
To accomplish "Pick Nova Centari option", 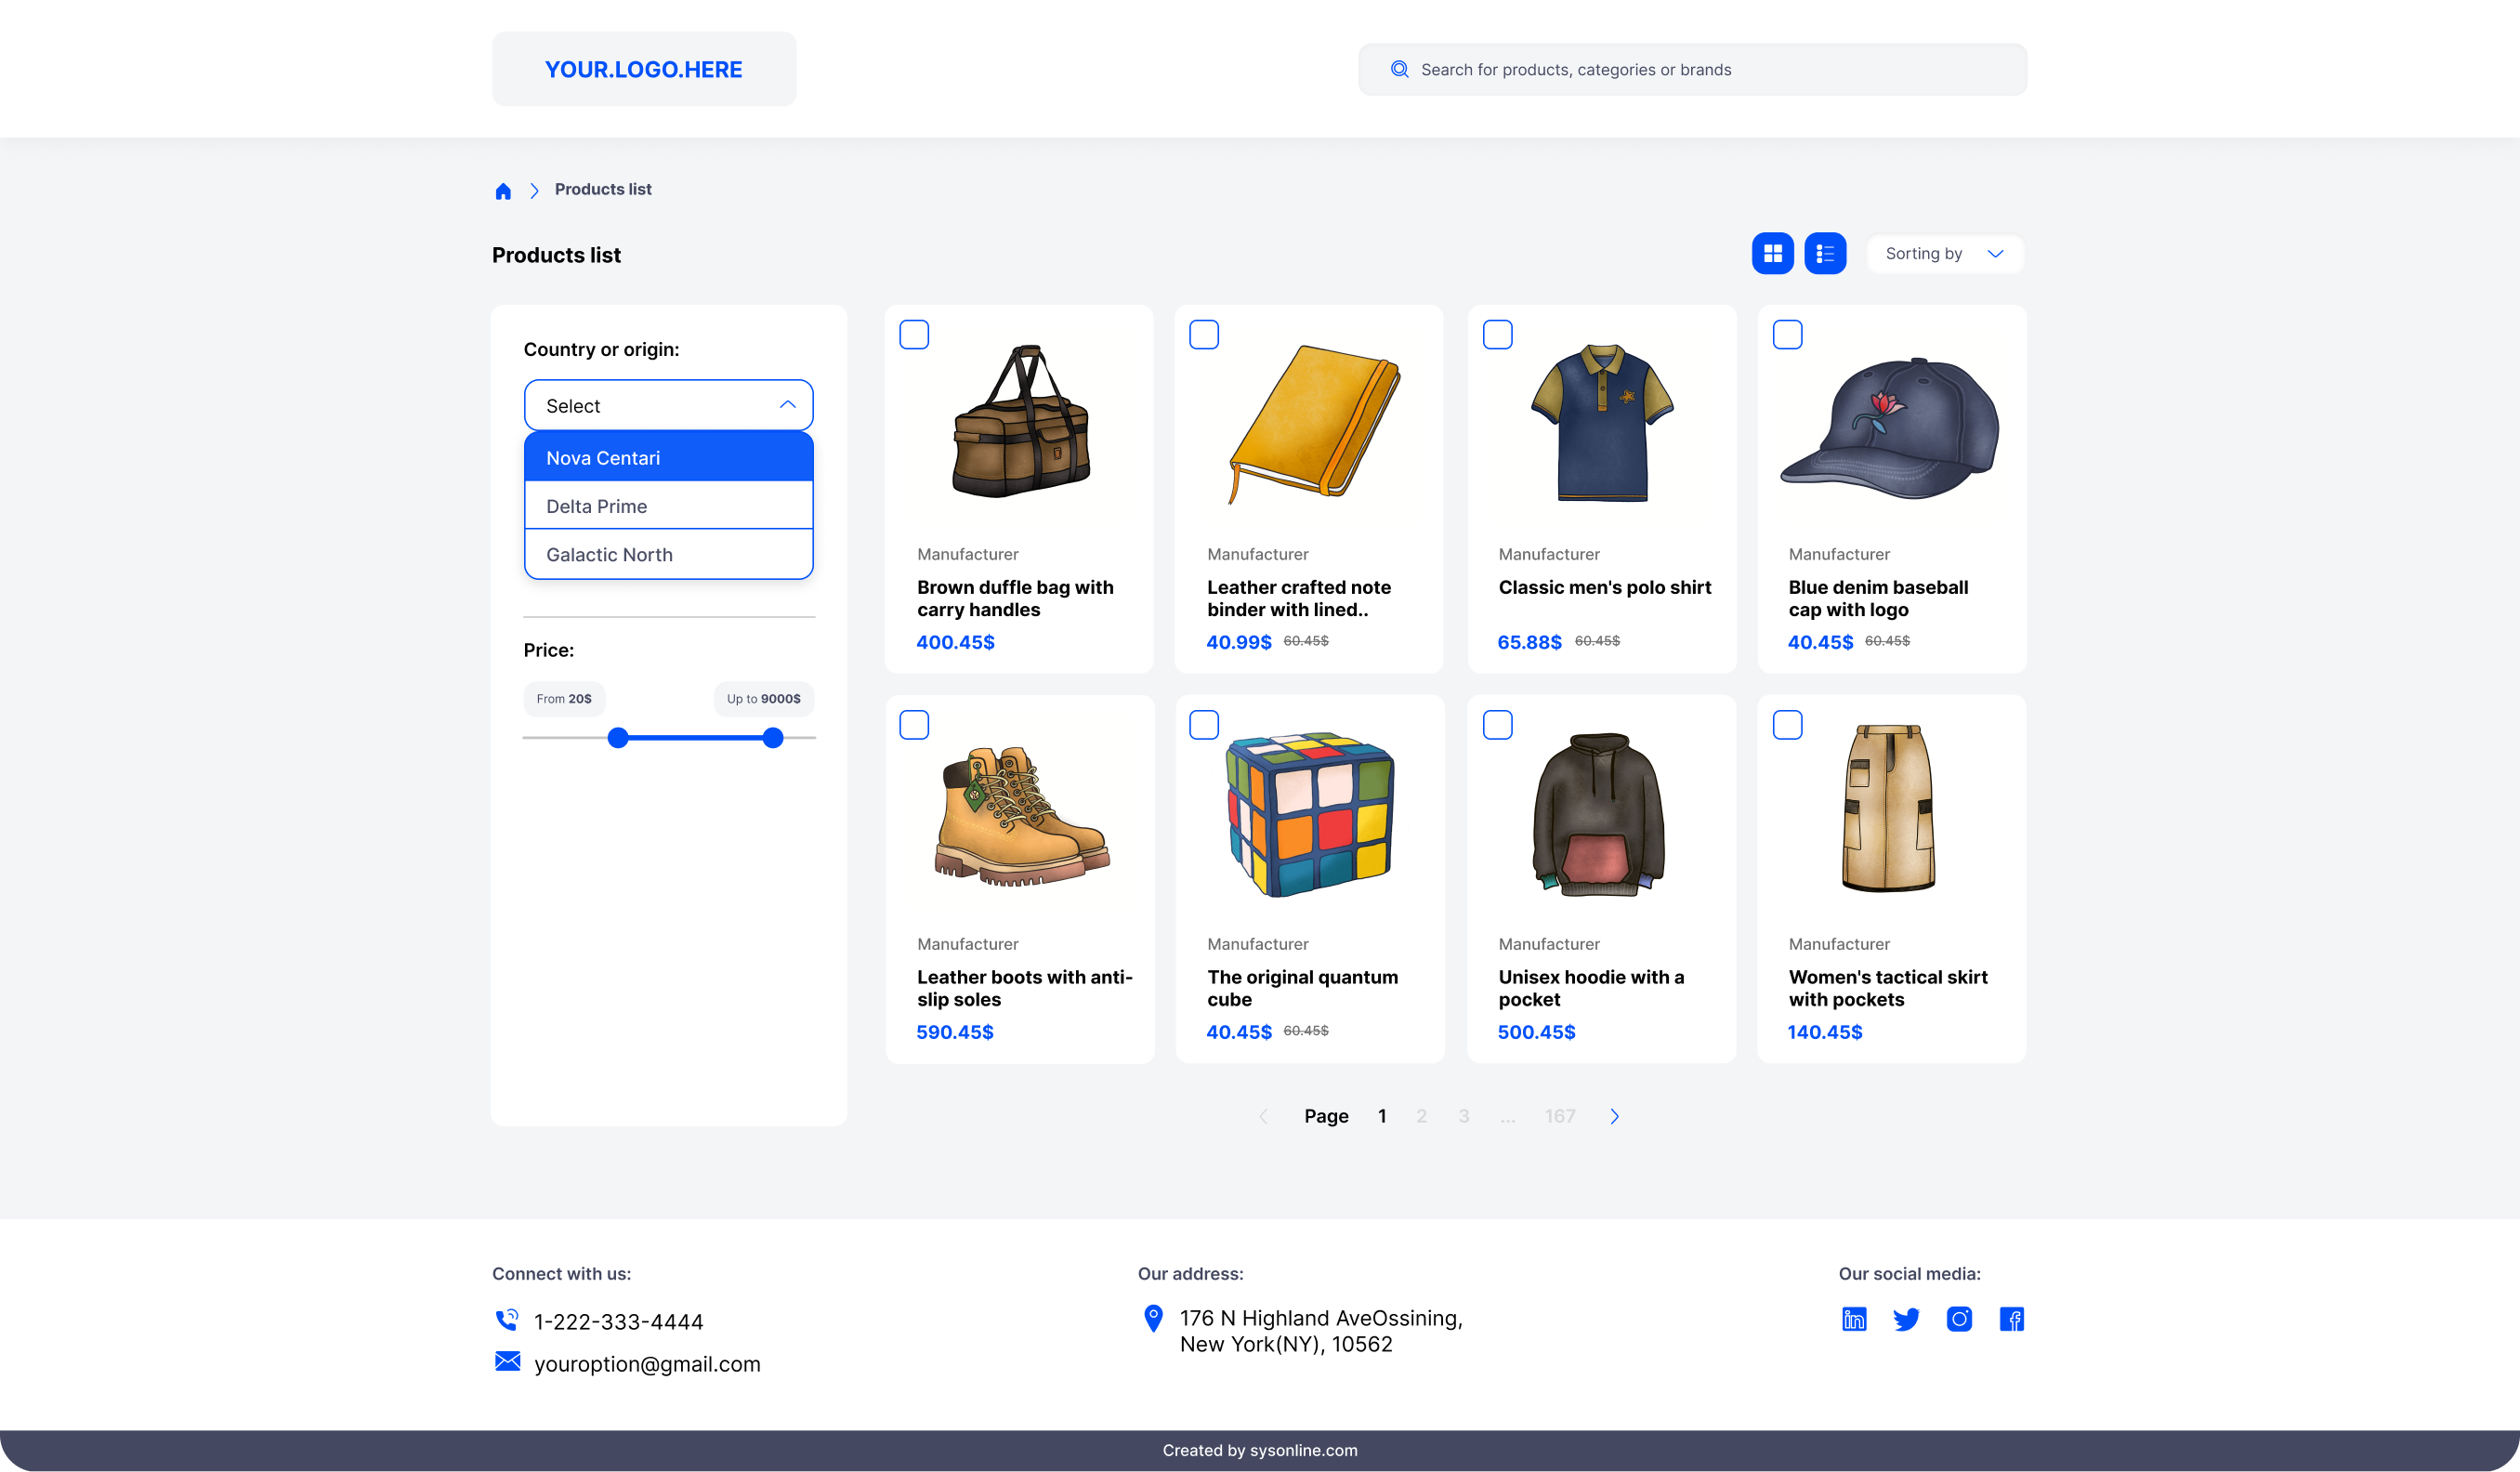I will click(x=668, y=458).
